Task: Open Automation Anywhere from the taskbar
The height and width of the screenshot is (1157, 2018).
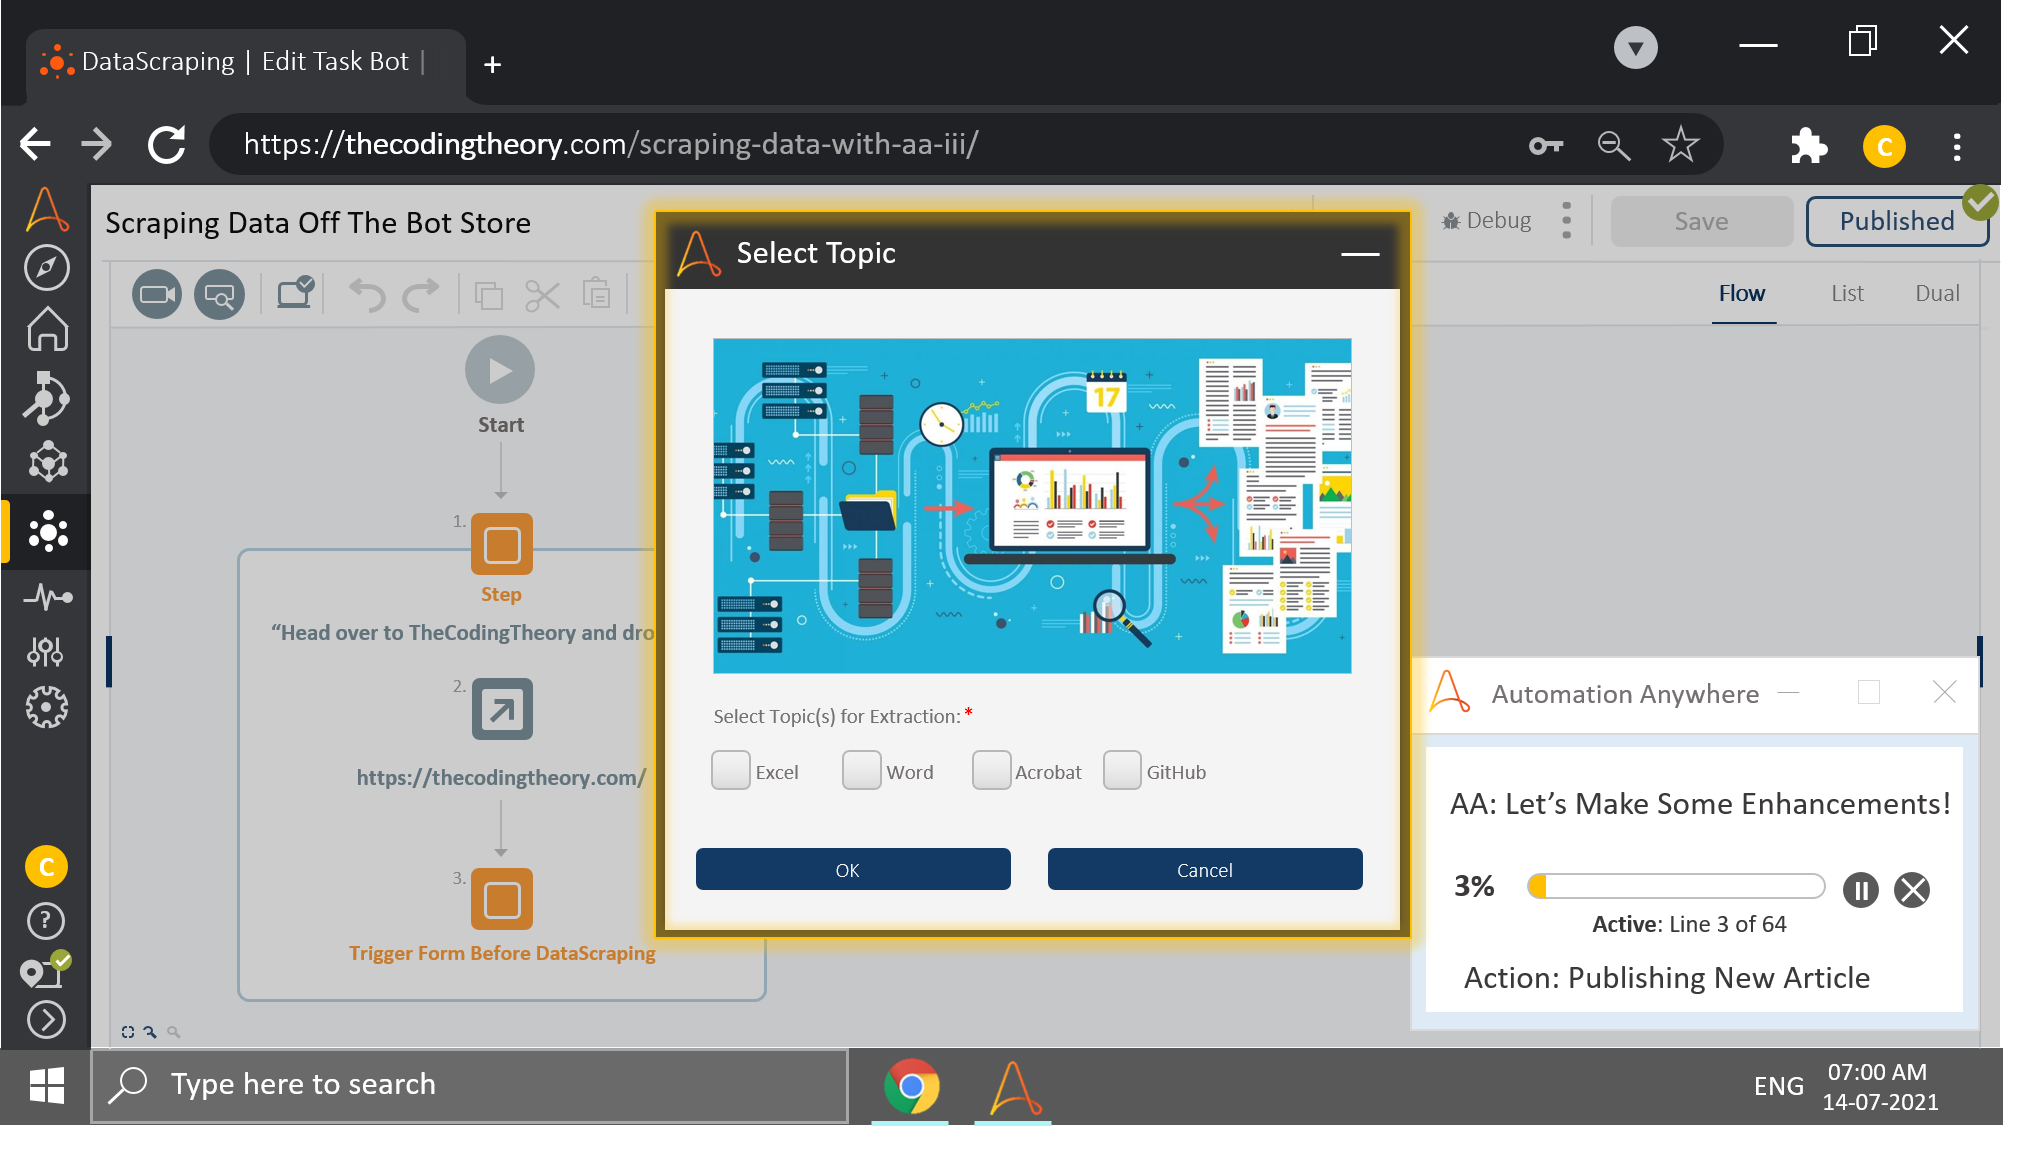Action: (x=1014, y=1088)
